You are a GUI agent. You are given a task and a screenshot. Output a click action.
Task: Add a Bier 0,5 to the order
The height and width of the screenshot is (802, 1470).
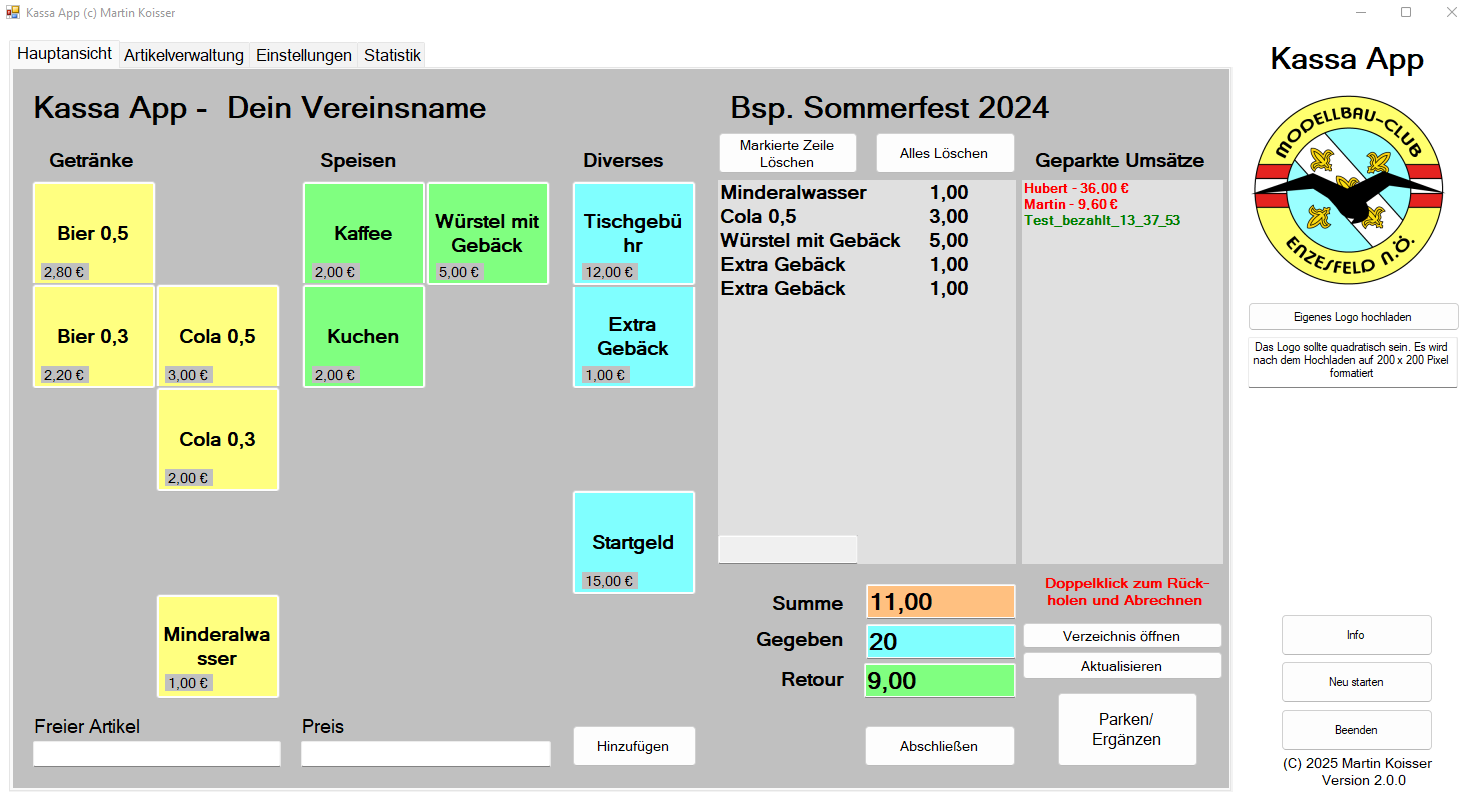pyautogui.click(x=94, y=233)
